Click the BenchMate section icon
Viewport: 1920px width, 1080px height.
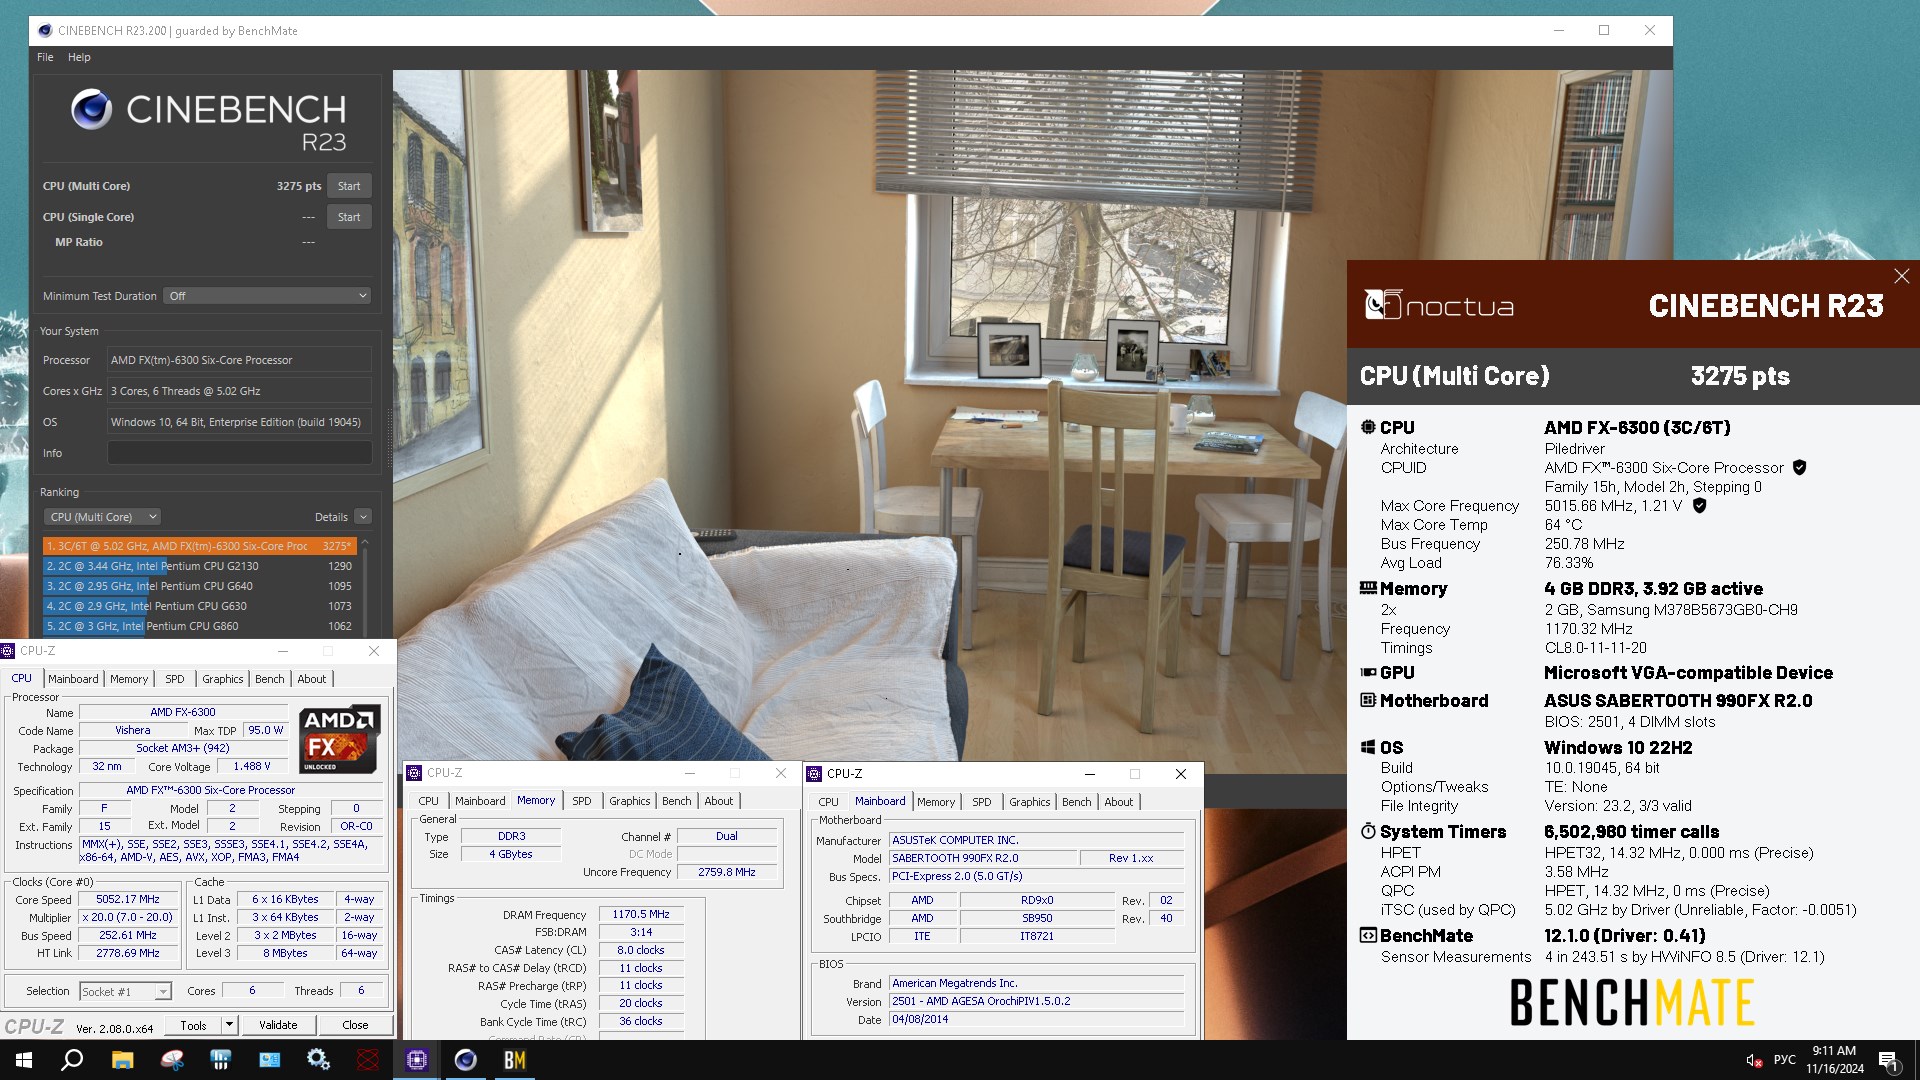point(1368,936)
